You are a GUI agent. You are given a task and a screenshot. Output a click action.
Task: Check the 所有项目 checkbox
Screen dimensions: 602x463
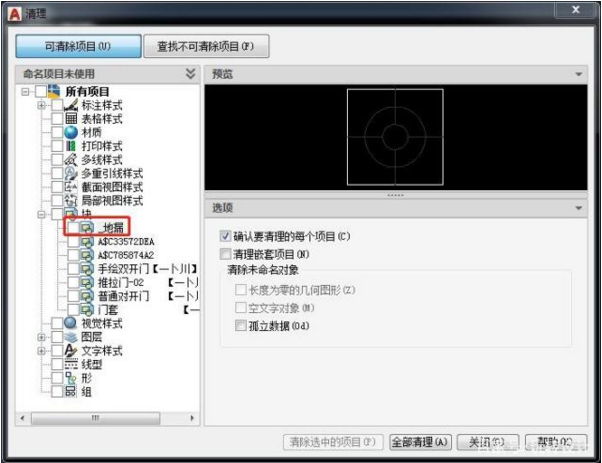[41, 91]
